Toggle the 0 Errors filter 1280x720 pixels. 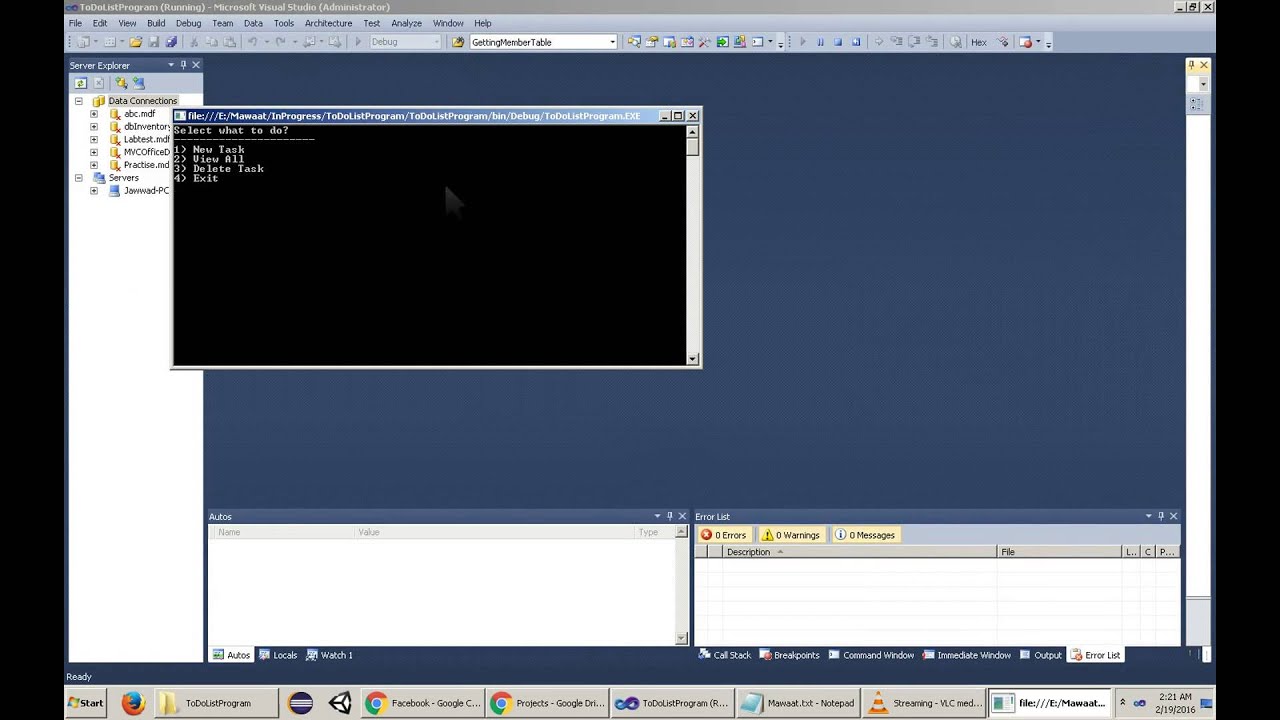(724, 535)
